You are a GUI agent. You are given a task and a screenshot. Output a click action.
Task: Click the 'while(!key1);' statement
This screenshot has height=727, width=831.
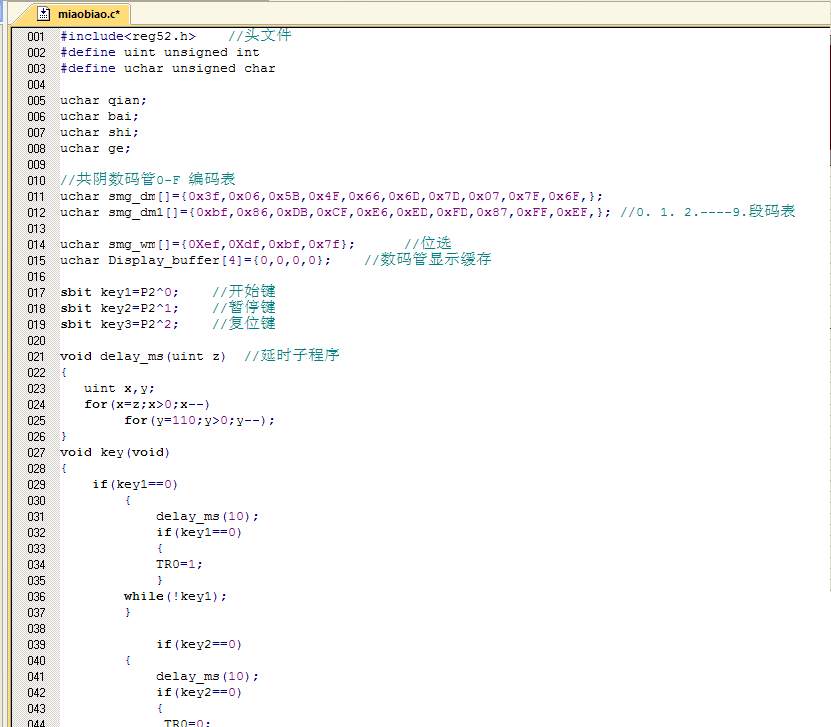pos(175,597)
